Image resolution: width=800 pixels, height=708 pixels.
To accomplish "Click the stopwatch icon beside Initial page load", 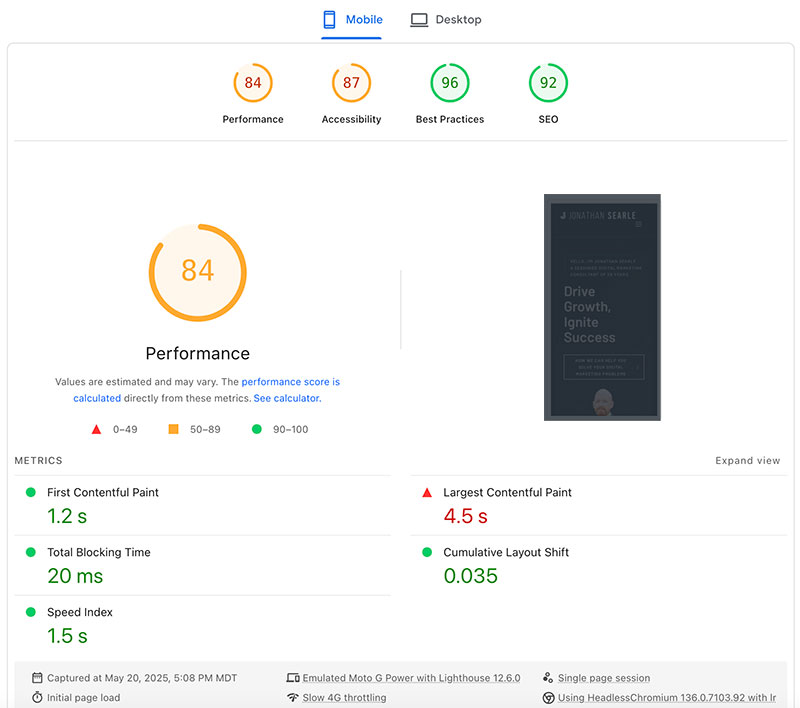I will point(37,697).
